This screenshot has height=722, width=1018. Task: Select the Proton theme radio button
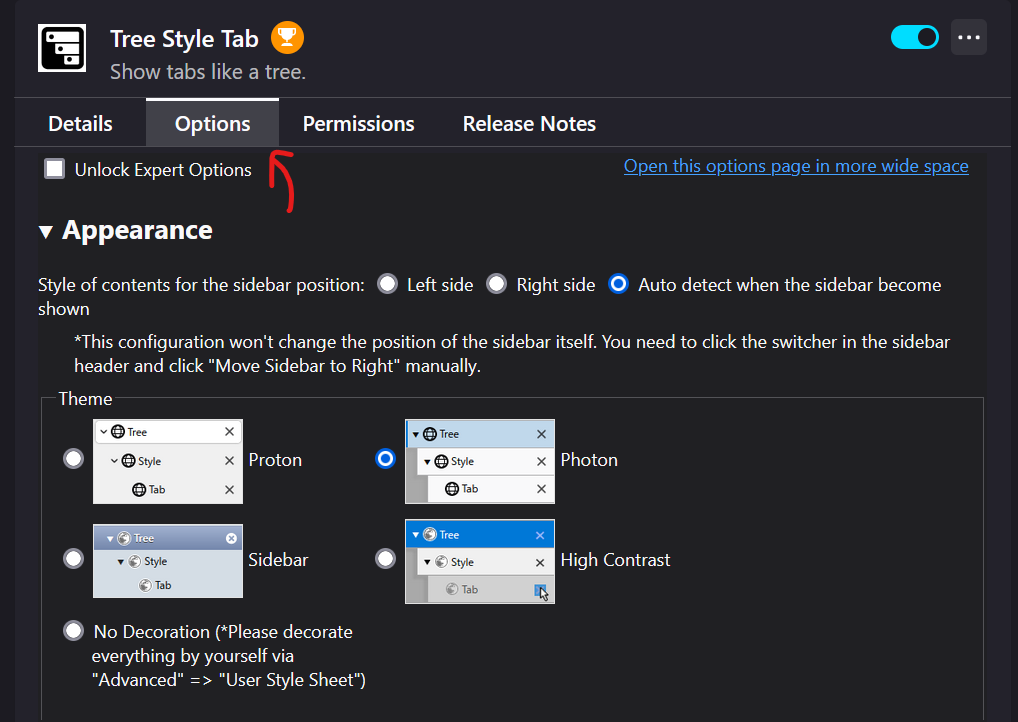pyautogui.click(x=73, y=459)
